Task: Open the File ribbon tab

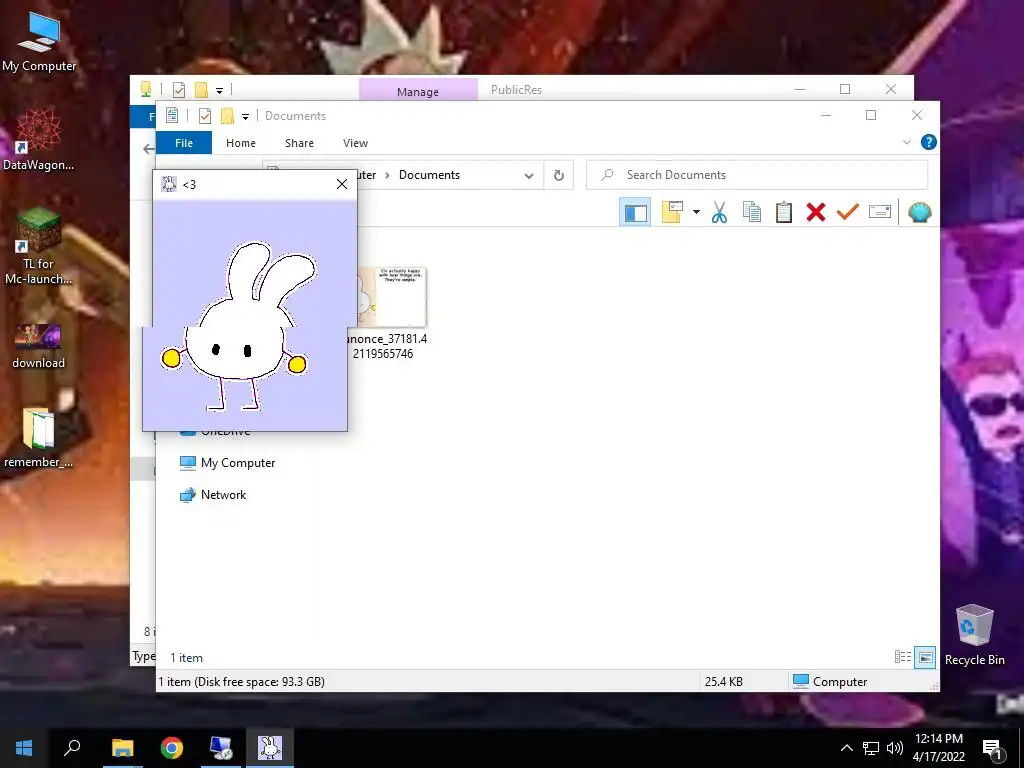Action: [184, 143]
